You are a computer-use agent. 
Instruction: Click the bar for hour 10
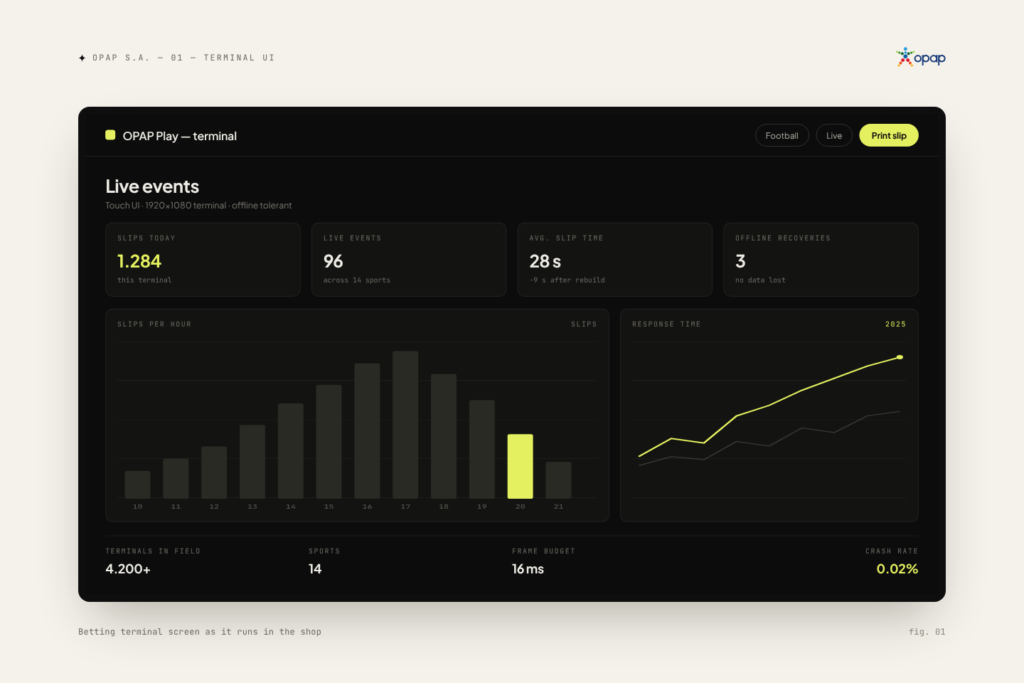point(138,484)
